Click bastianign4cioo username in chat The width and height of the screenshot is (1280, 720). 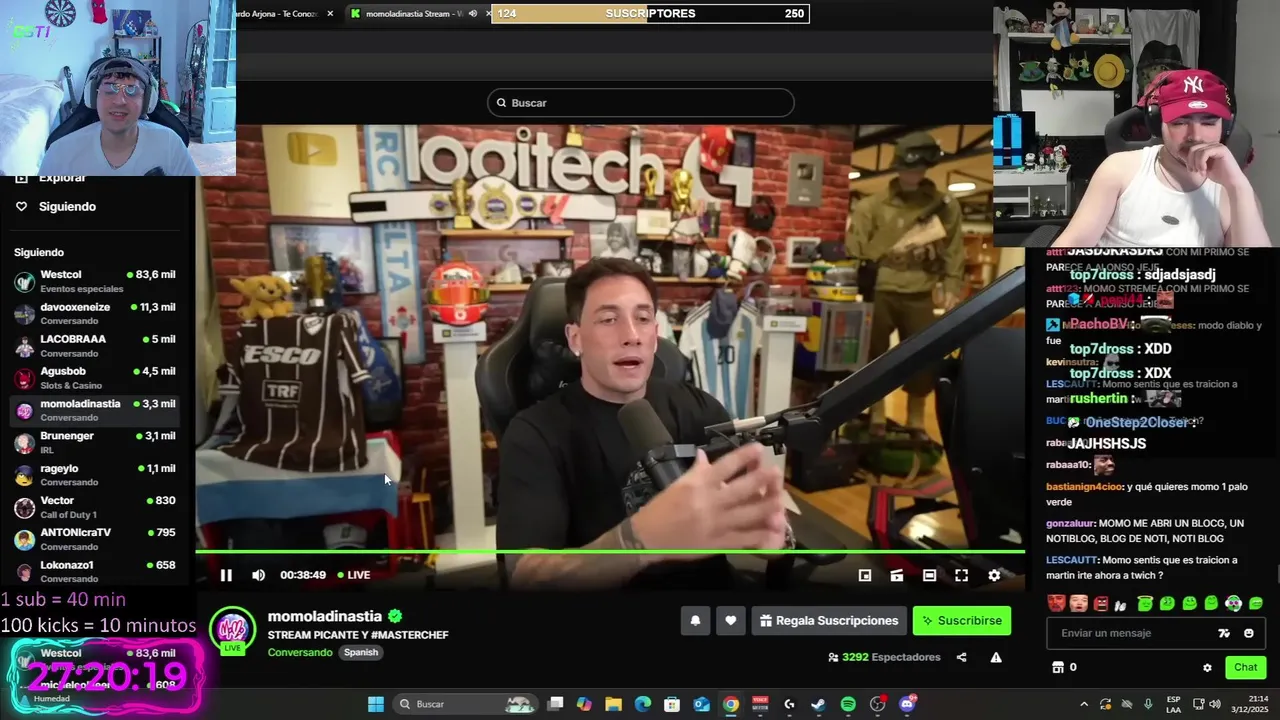click(x=1085, y=487)
